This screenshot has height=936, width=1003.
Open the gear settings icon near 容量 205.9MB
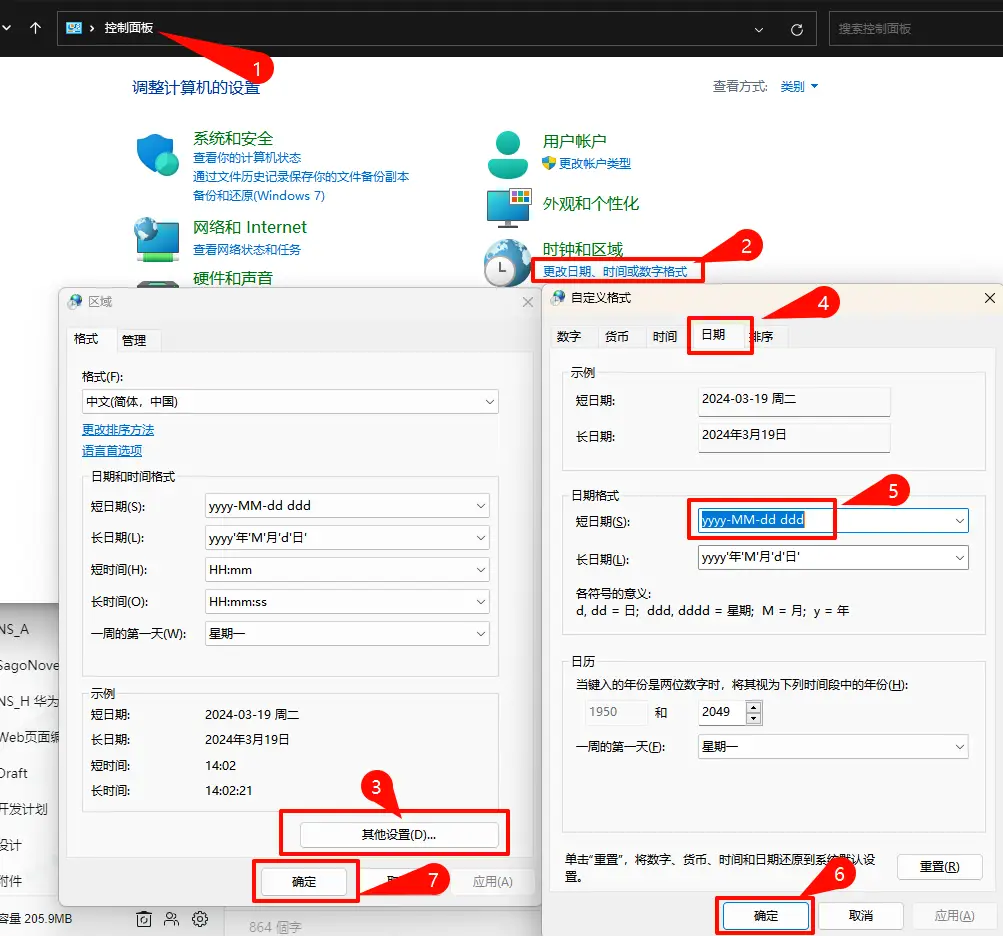[200, 919]
